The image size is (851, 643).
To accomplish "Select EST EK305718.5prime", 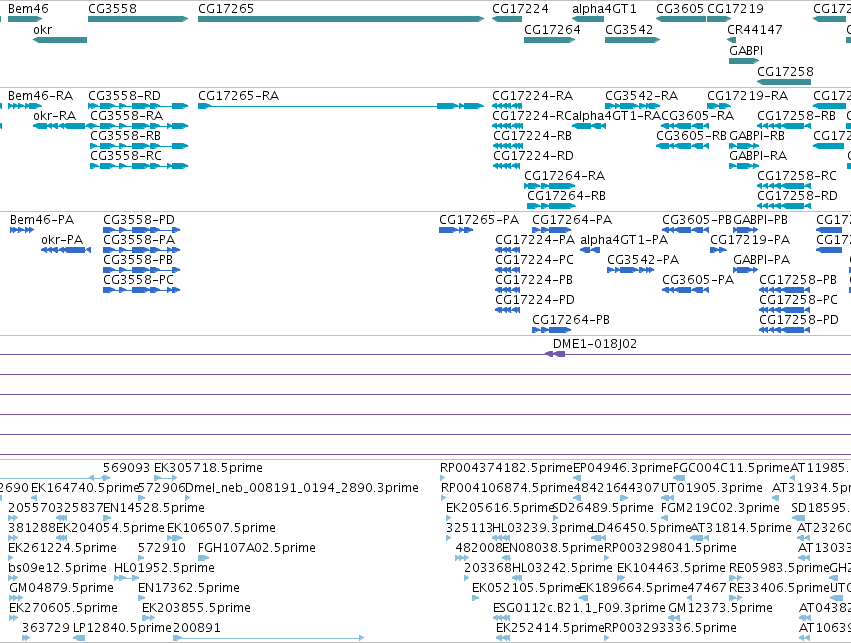I will point(166,478).
